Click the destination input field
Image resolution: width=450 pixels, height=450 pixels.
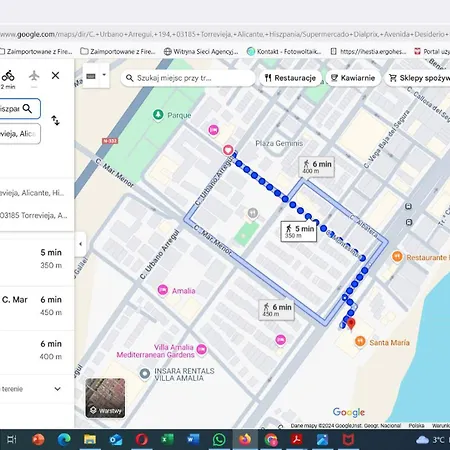coord(20,134)
